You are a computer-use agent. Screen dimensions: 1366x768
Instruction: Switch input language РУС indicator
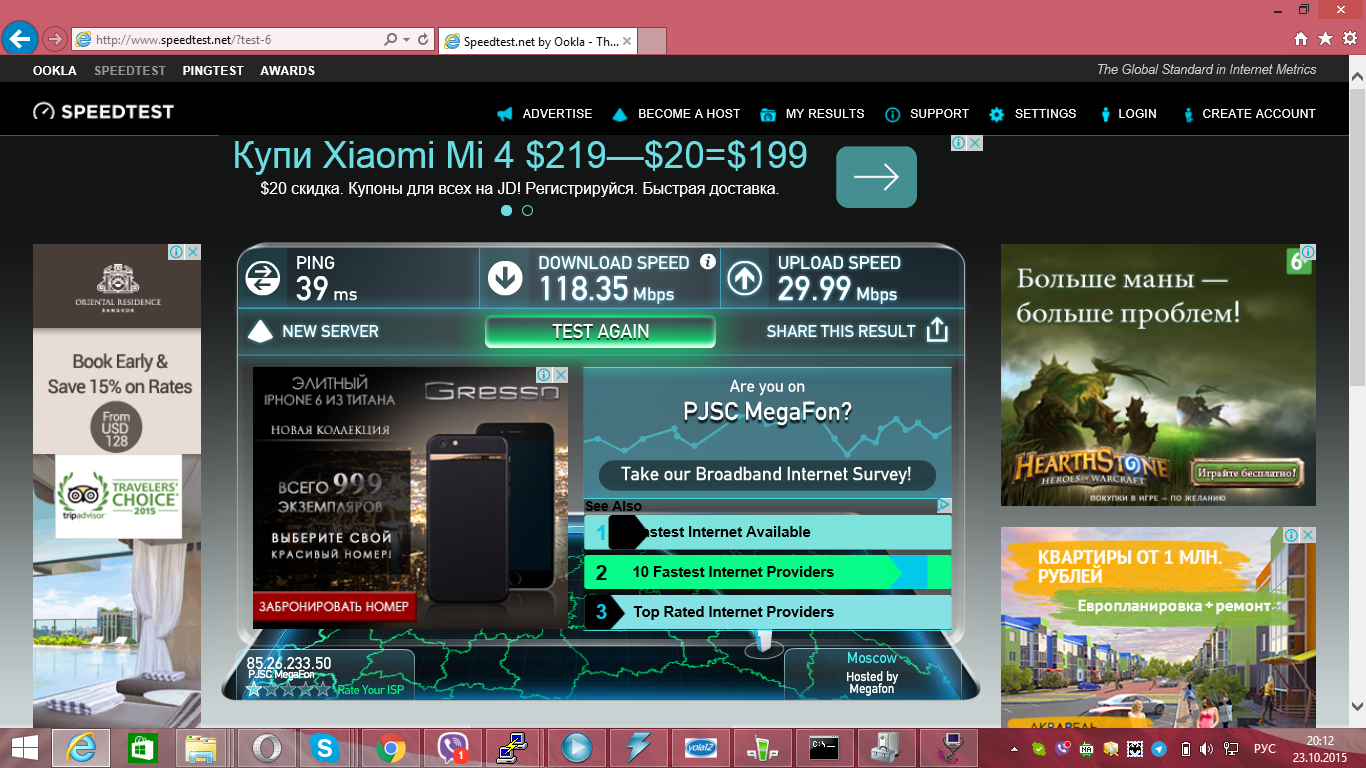click(x=1265, y=748)
